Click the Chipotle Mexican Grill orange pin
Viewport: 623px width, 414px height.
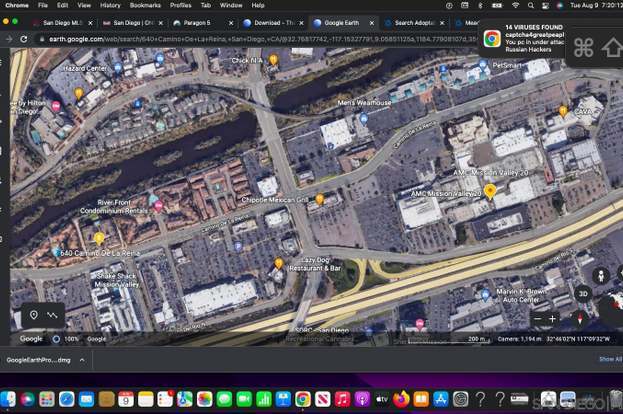point(319,199)
